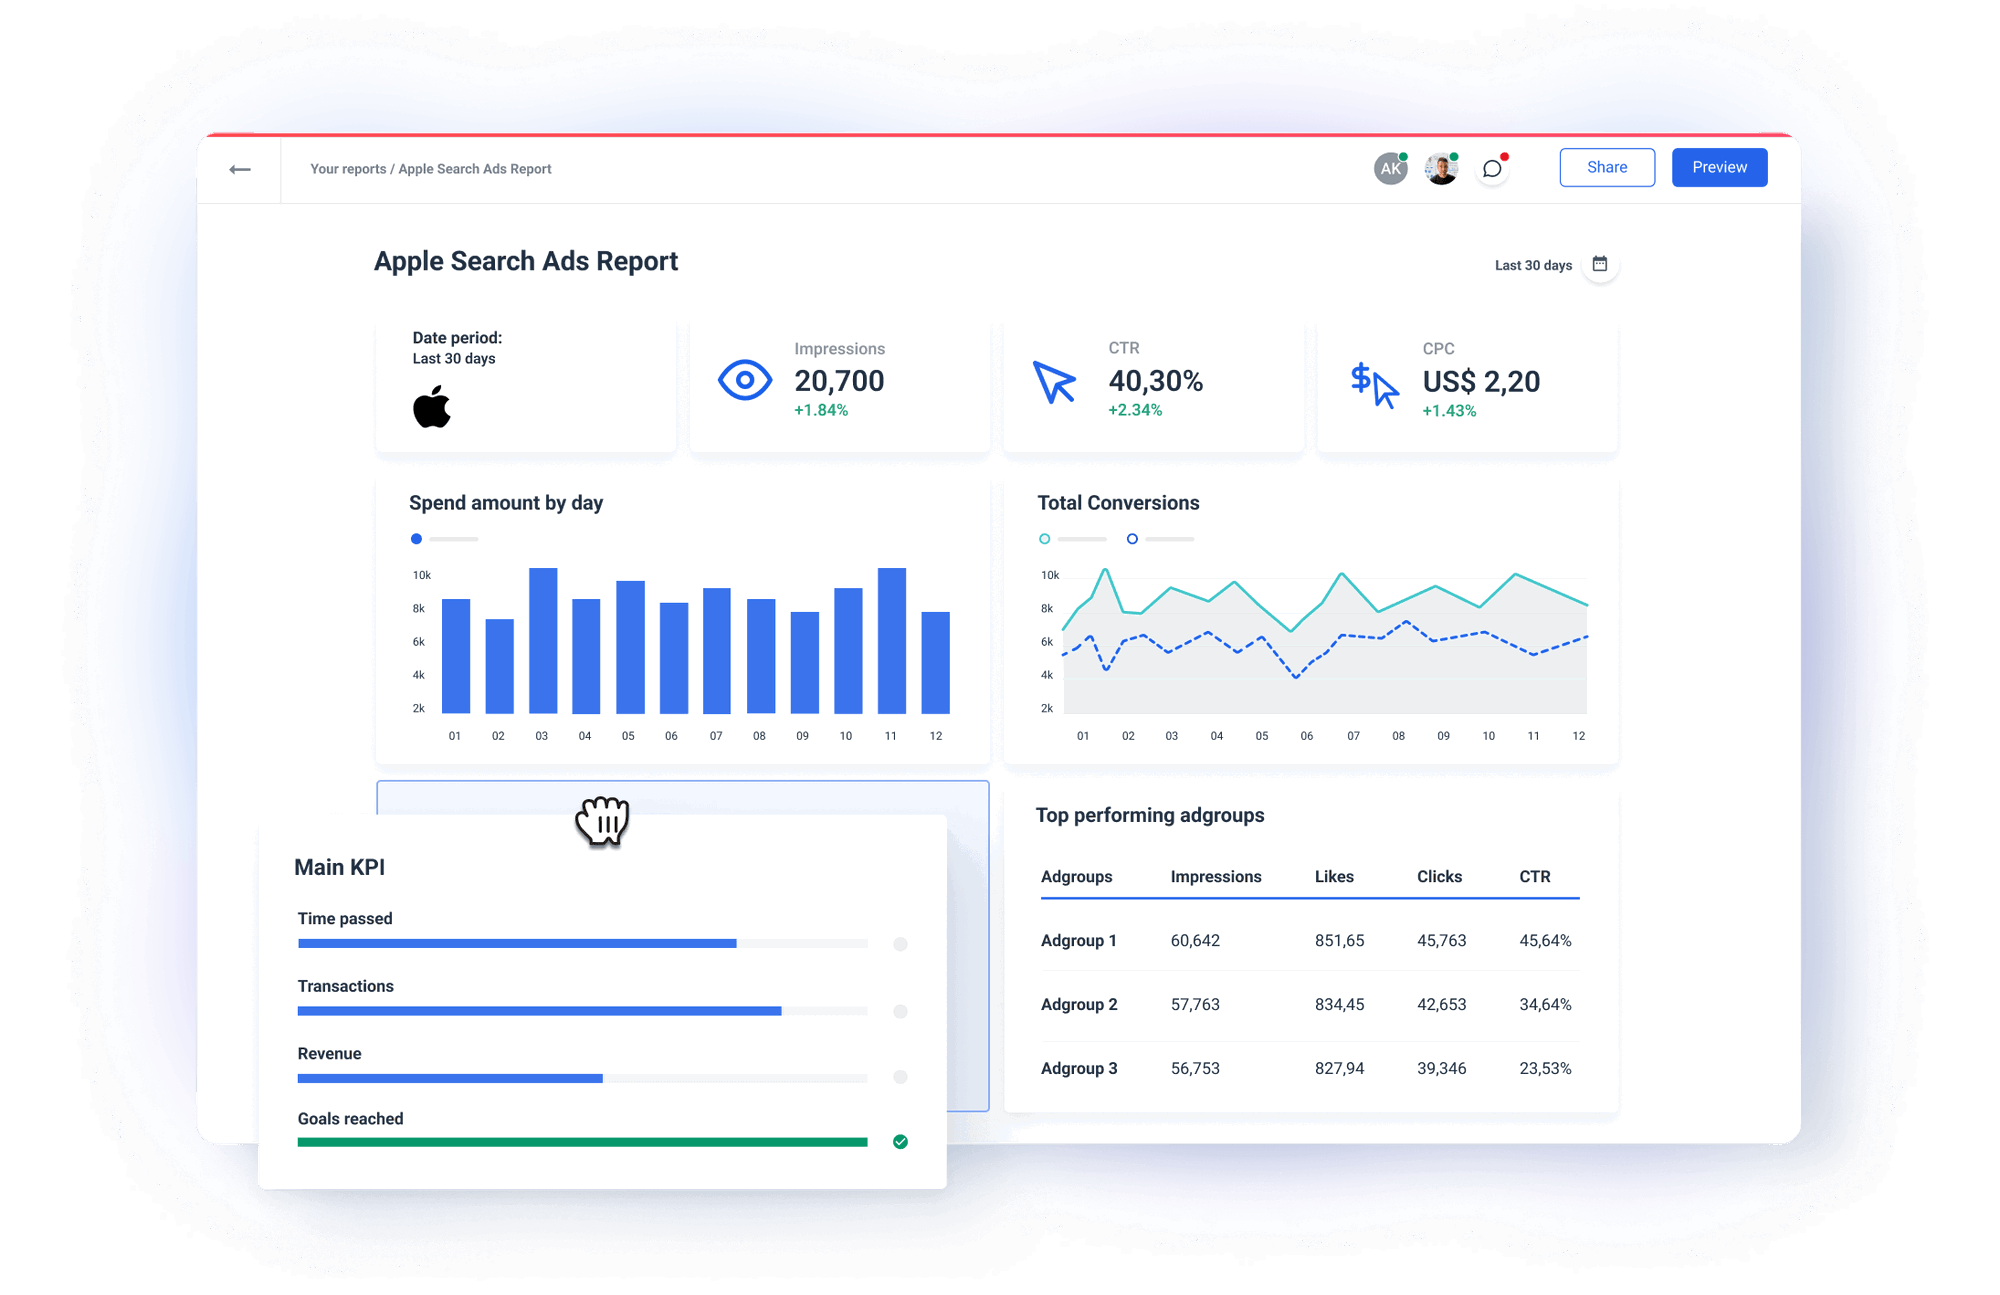Click the calendar date picker icon
The image size is (2000, 1295).
[x=1600, y=264]
